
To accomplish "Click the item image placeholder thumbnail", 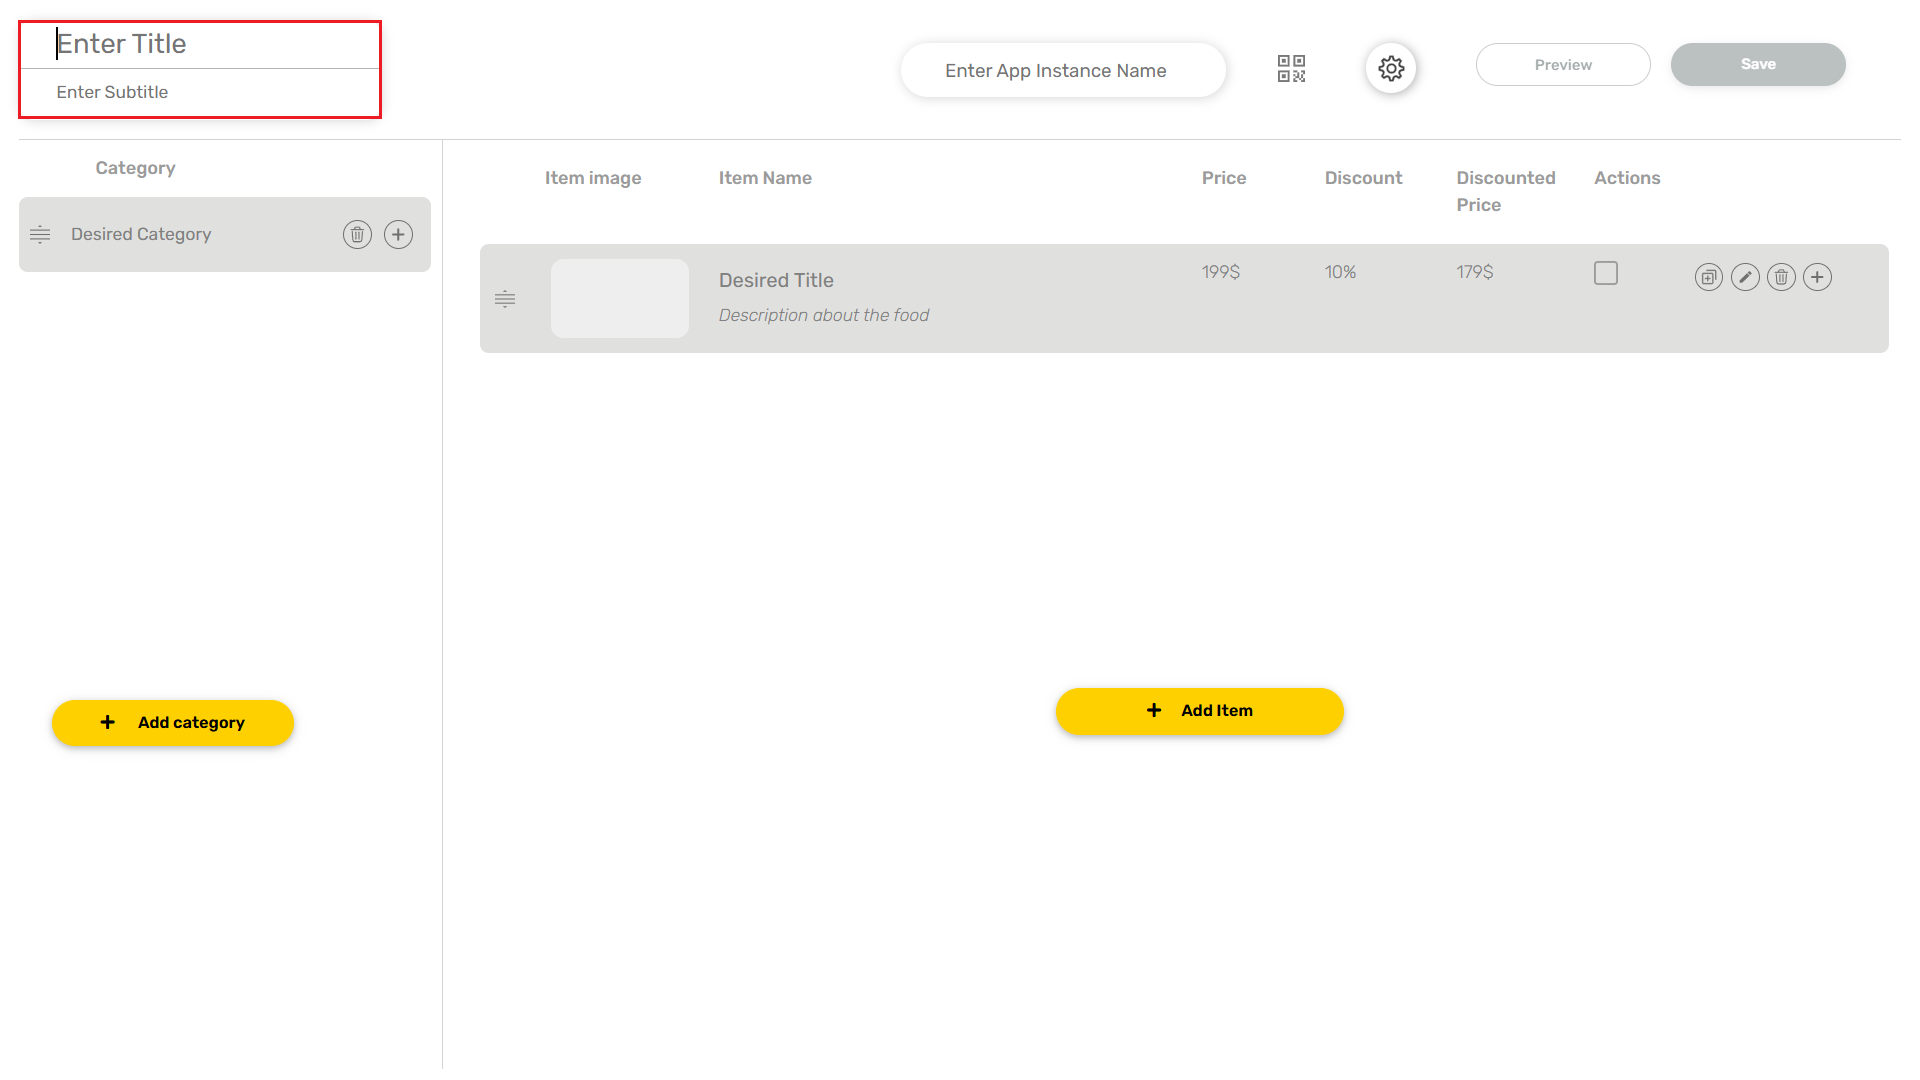I will 619,298.
